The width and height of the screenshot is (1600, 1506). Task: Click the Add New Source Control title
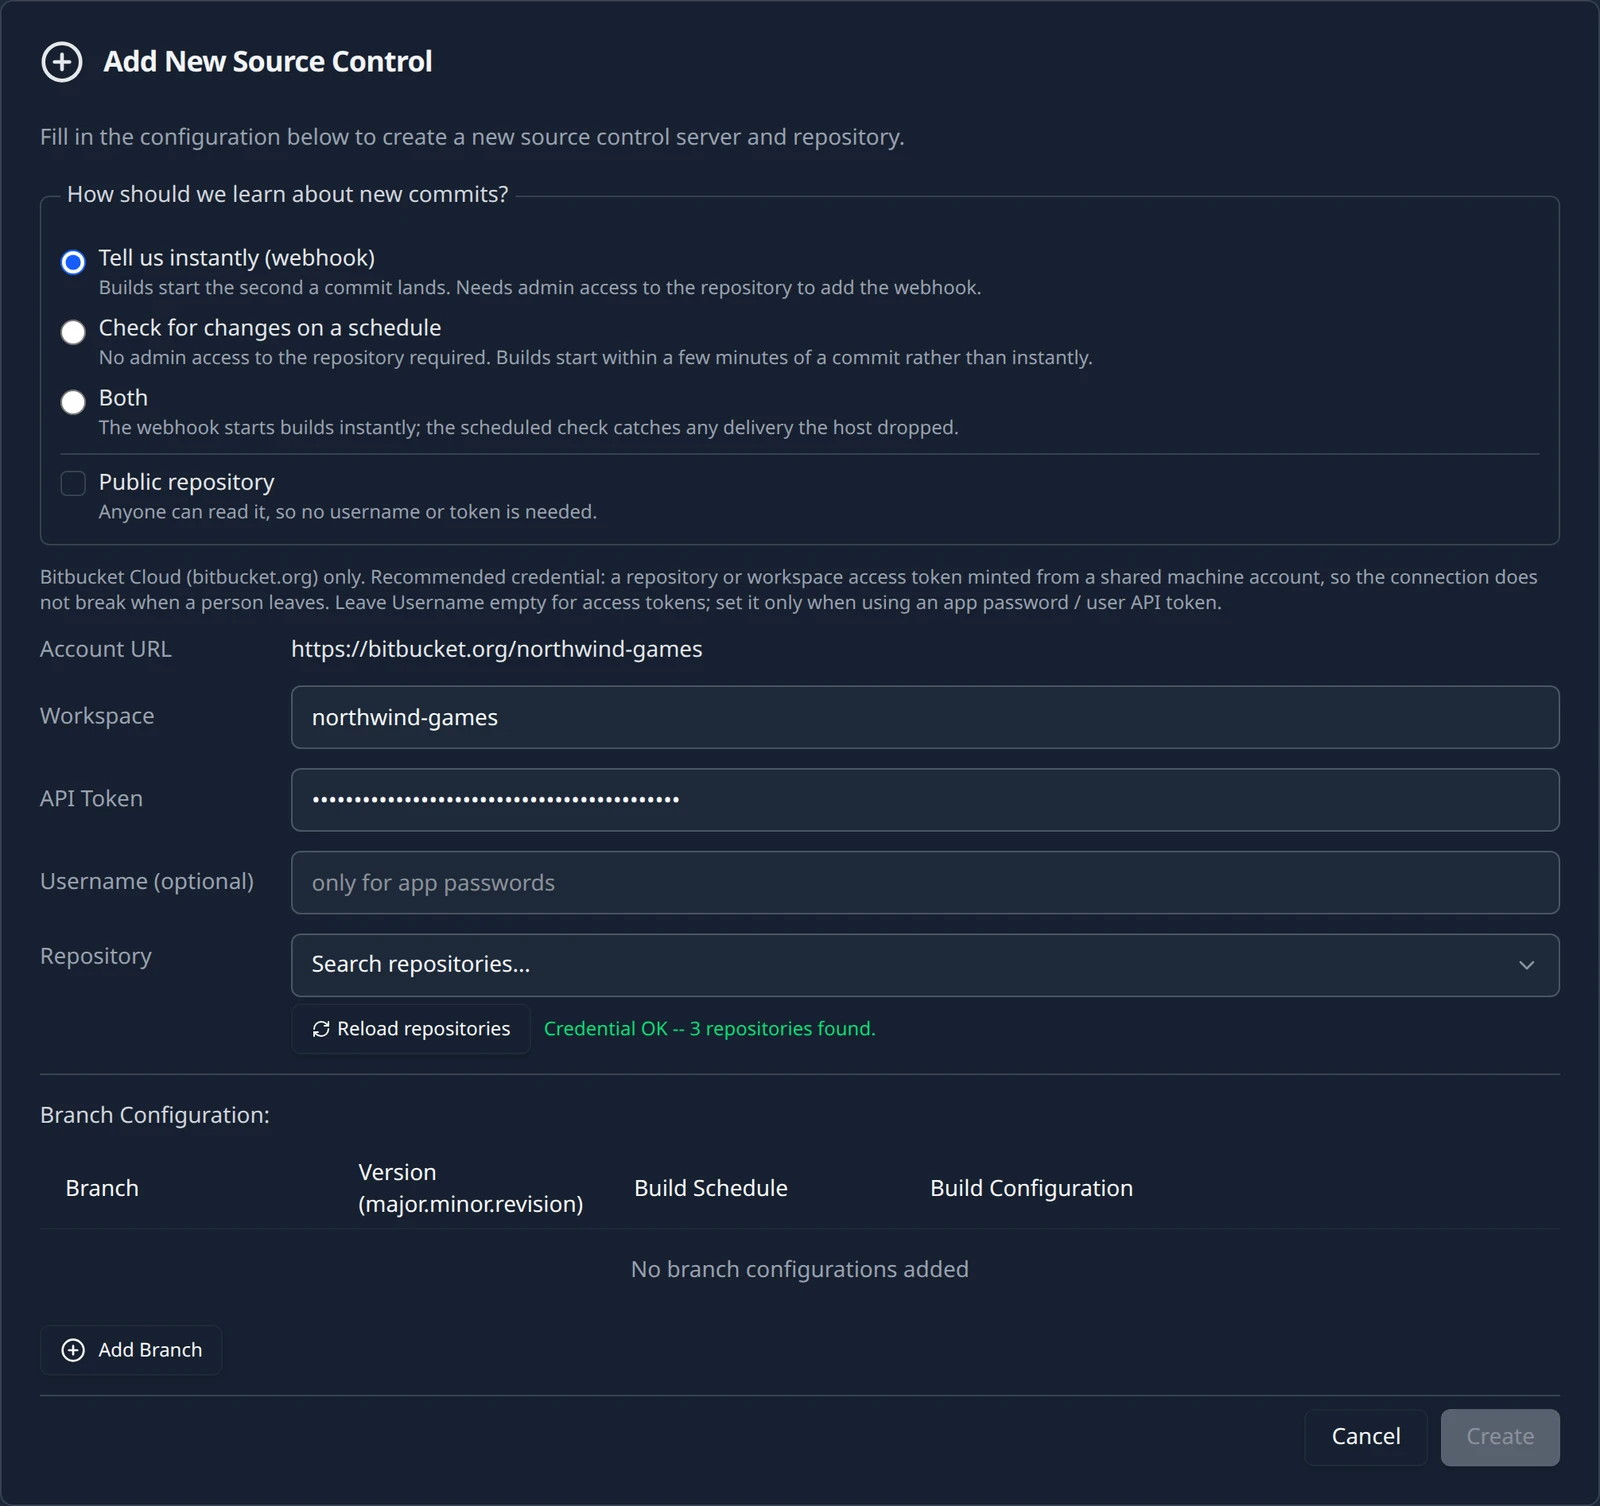coord(268,62)
